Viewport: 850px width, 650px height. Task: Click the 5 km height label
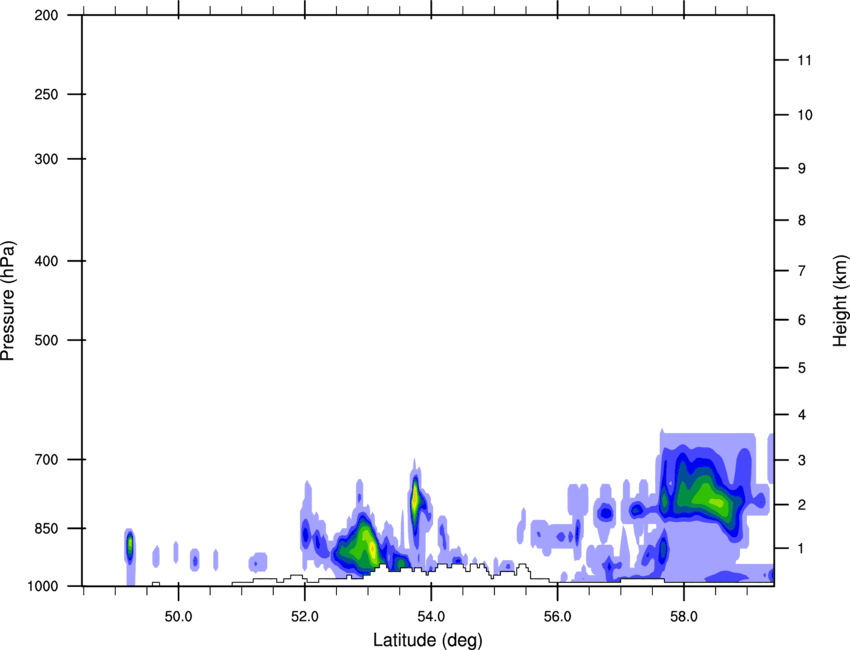[802, 368]
